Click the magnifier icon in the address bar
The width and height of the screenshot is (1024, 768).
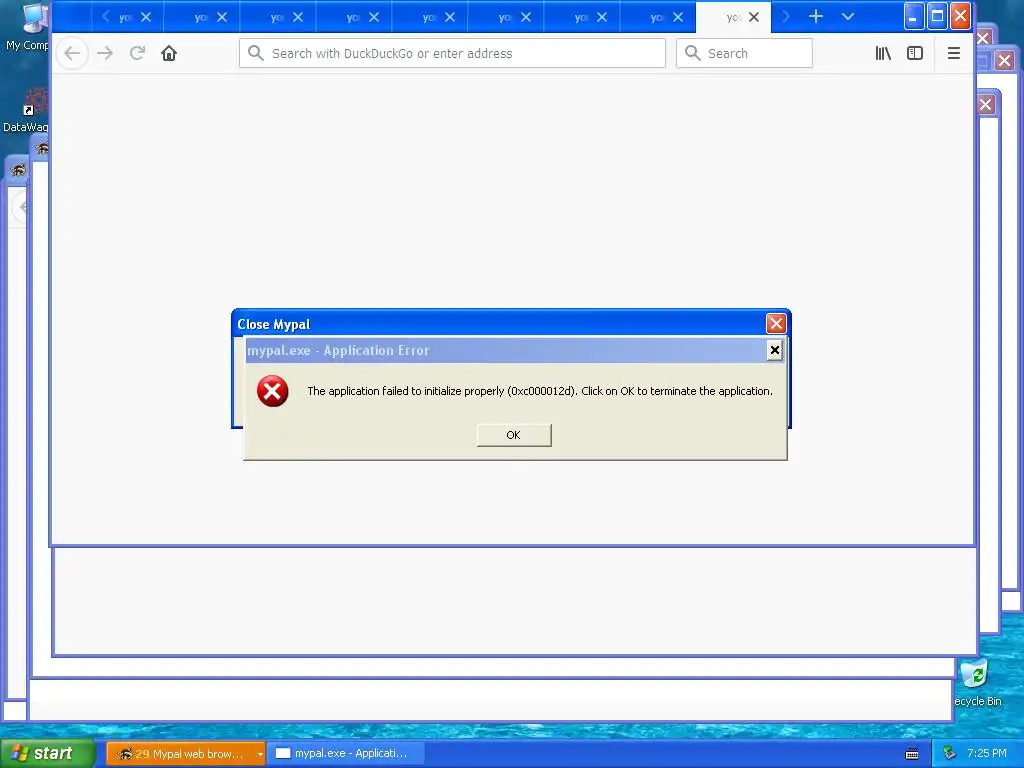[256, 54]
